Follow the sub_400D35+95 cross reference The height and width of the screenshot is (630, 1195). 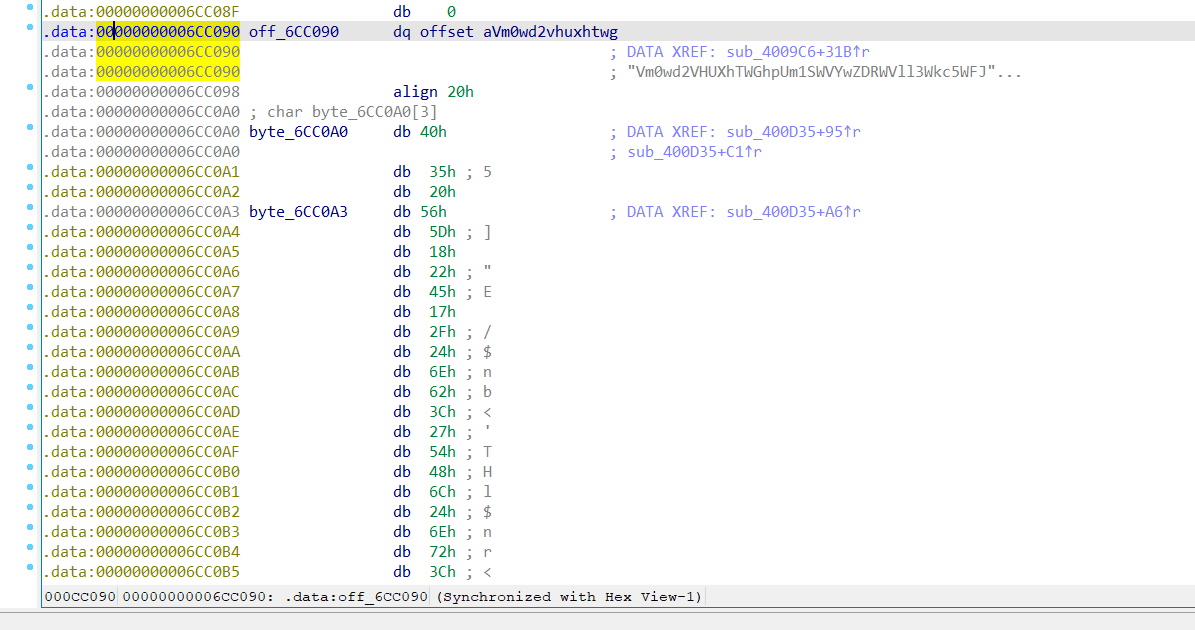click(x=794, y=132)
